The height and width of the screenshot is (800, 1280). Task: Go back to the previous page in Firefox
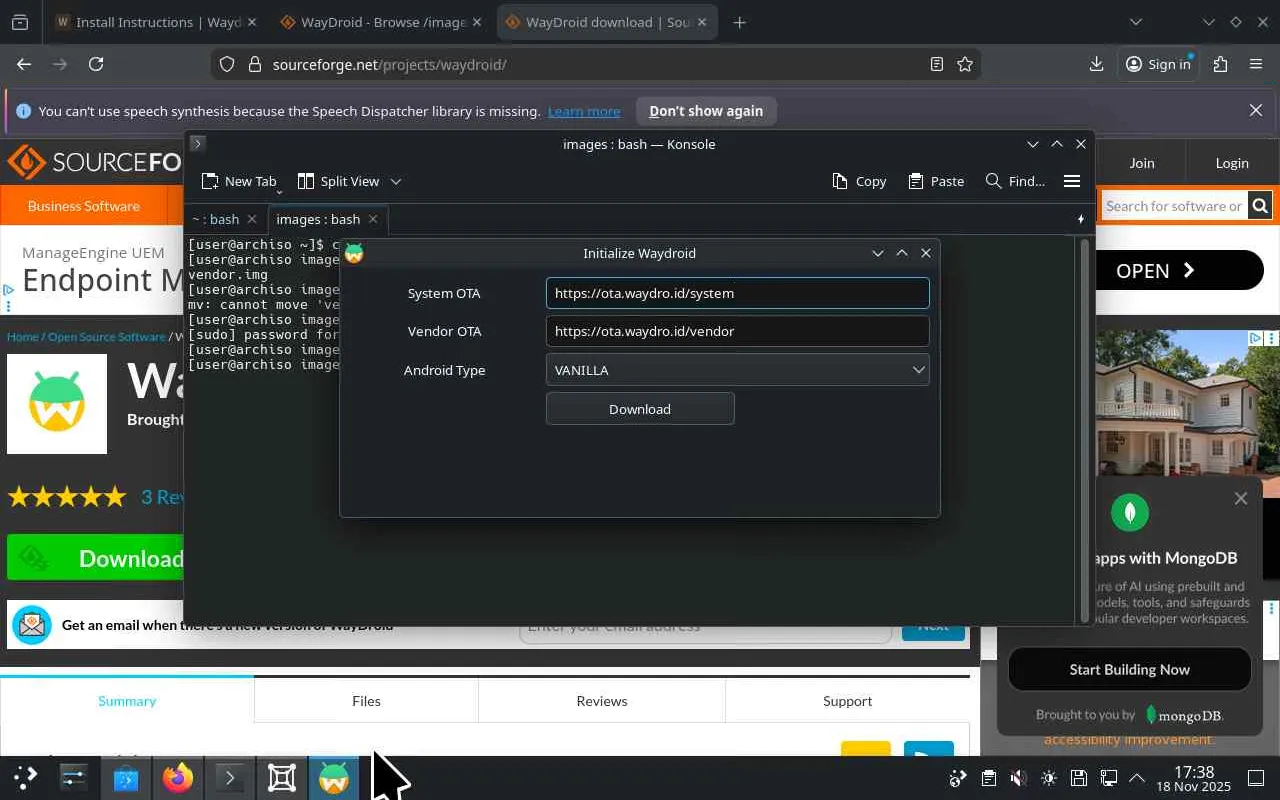pos(24,64)
